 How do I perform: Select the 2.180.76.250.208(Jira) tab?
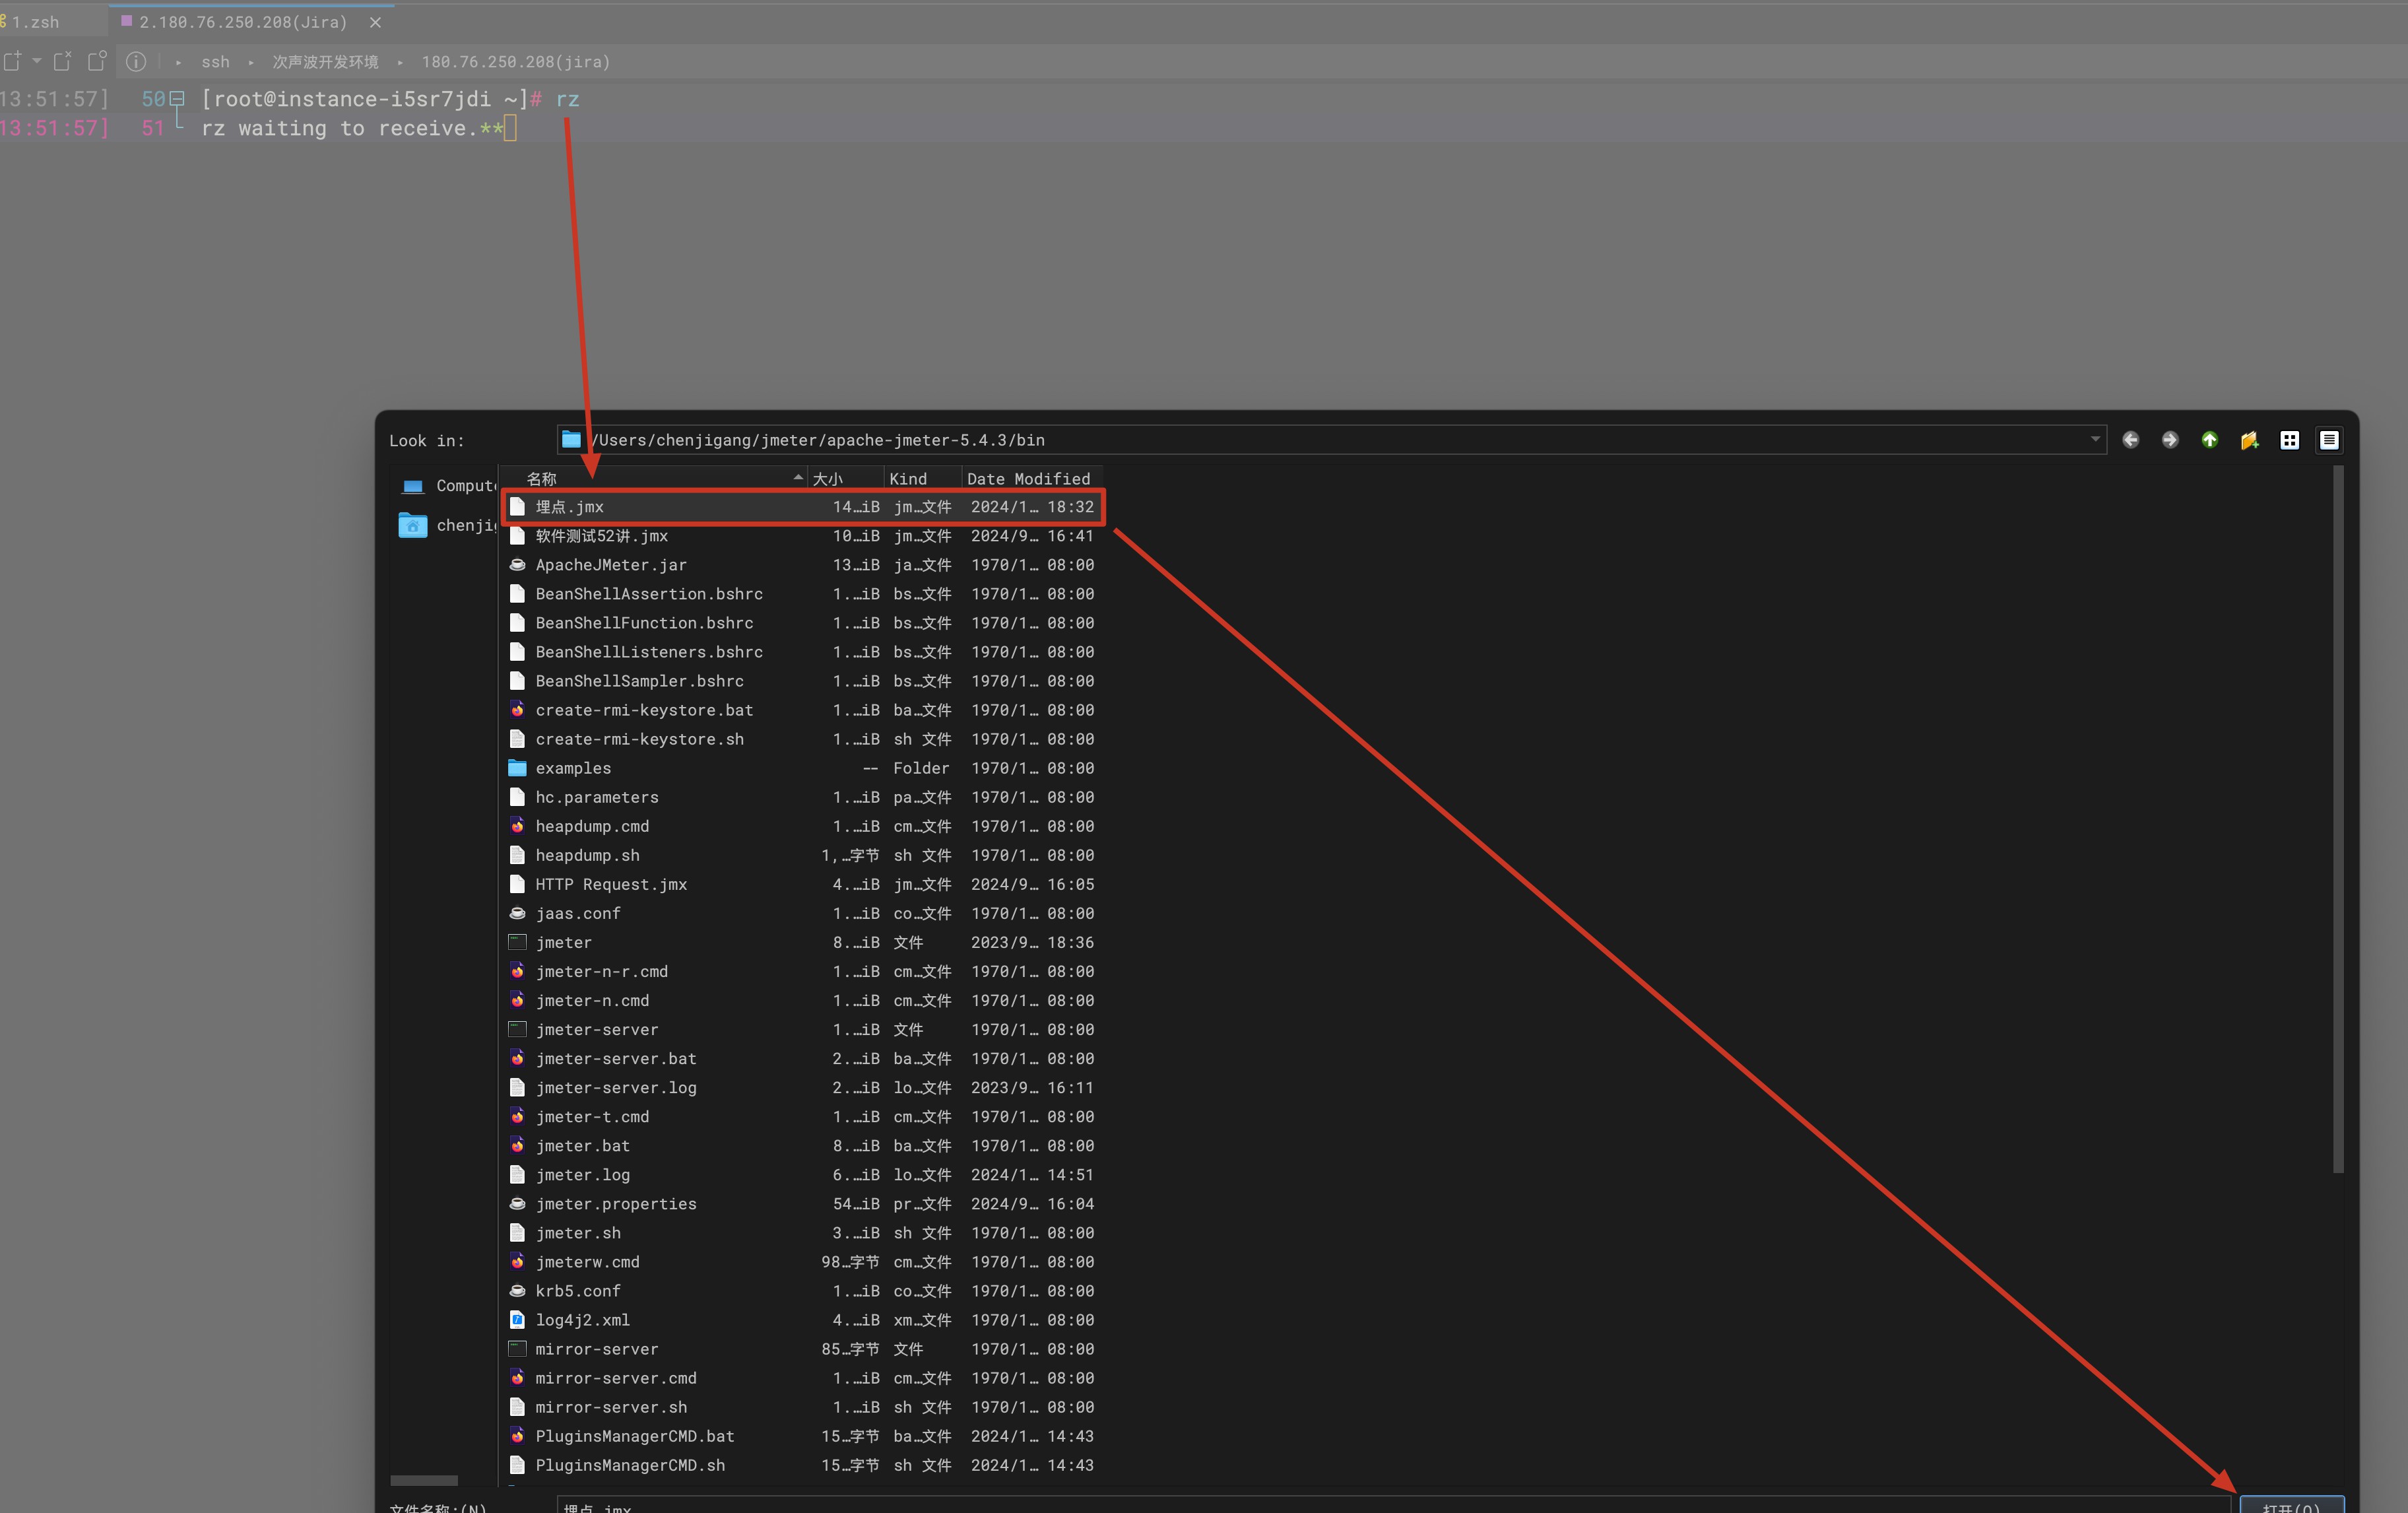(242, 22)
